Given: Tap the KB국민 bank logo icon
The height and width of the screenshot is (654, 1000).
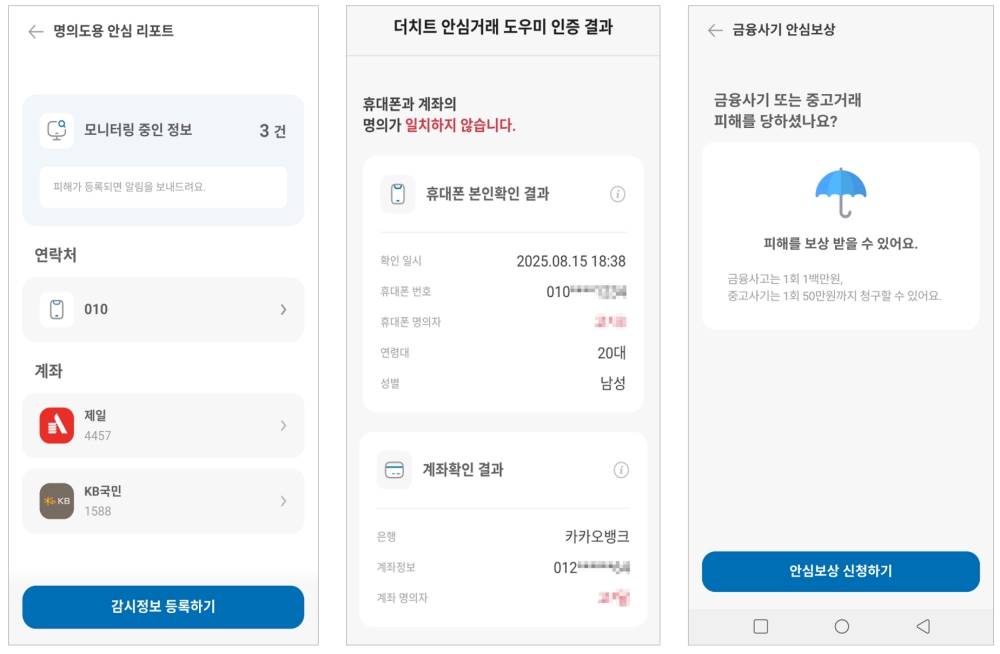Looking at the screenshot, I should [57, 501].
